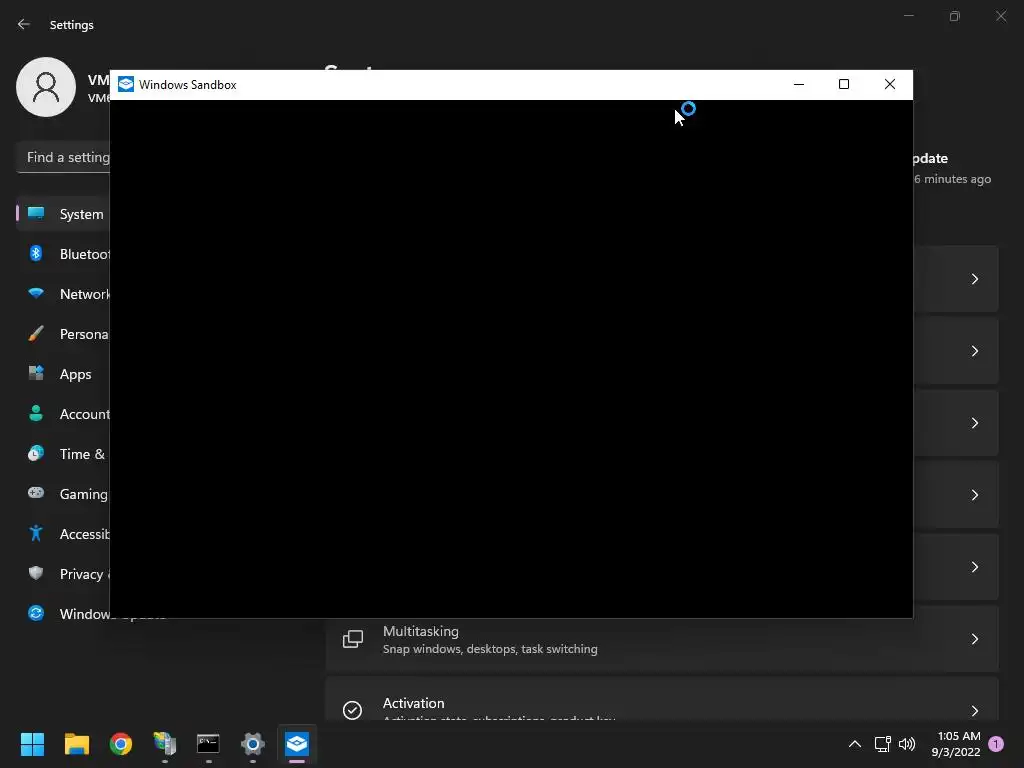Click the Apps sidebar icon
This screenshot has height=768, width=1024.
pos(36,373)
